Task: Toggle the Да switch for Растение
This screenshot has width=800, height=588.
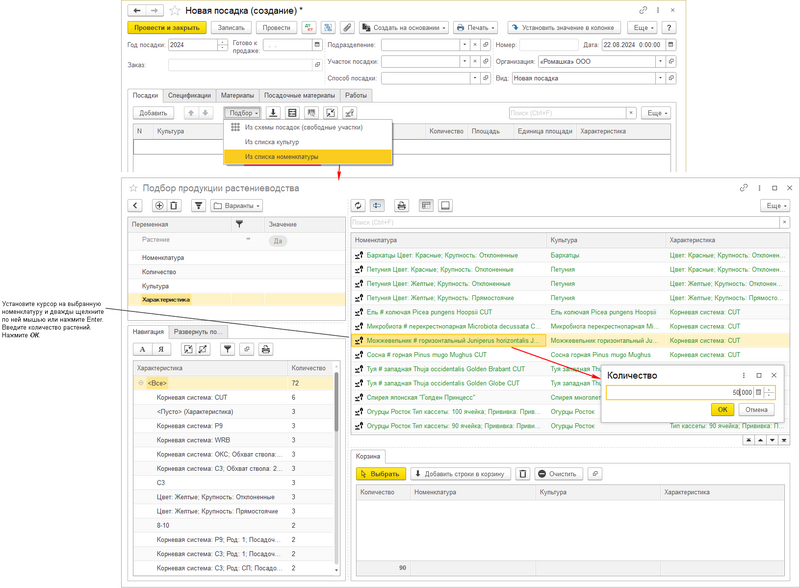Action: click(276, 241)
